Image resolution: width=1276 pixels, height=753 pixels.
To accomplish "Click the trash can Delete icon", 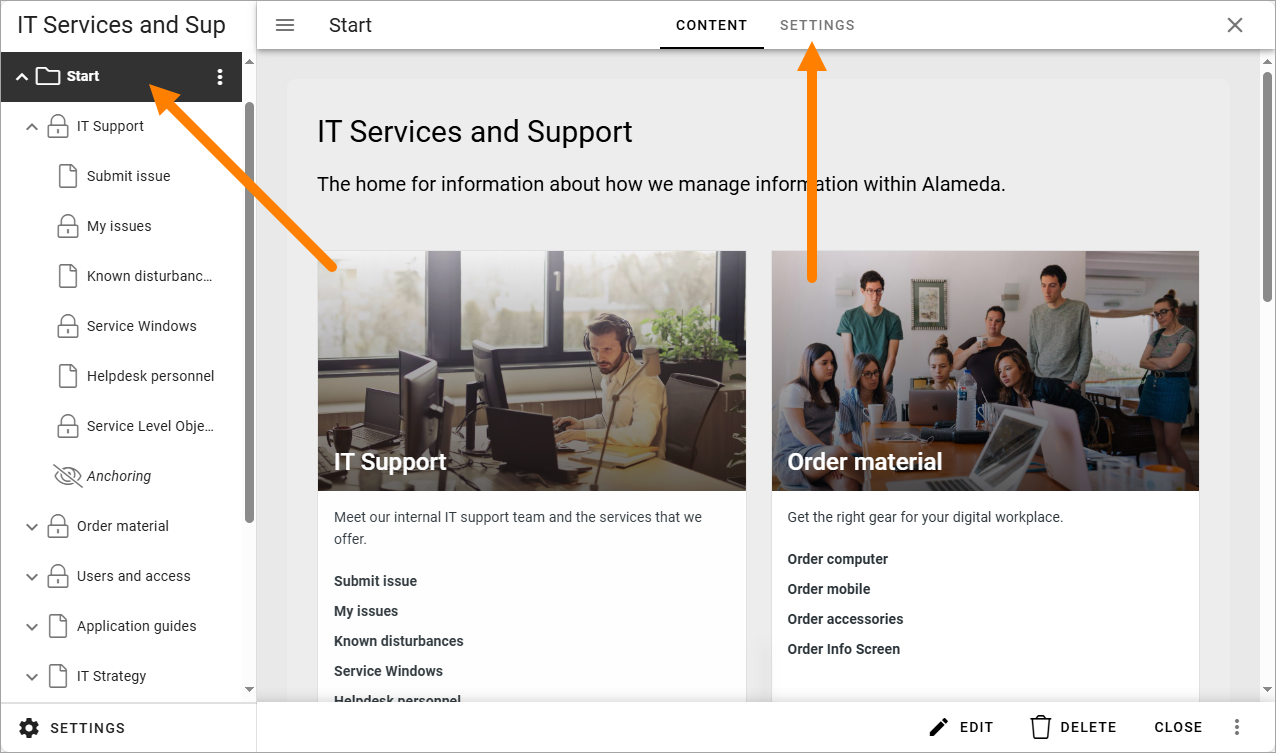I will tap(1041, 727).
